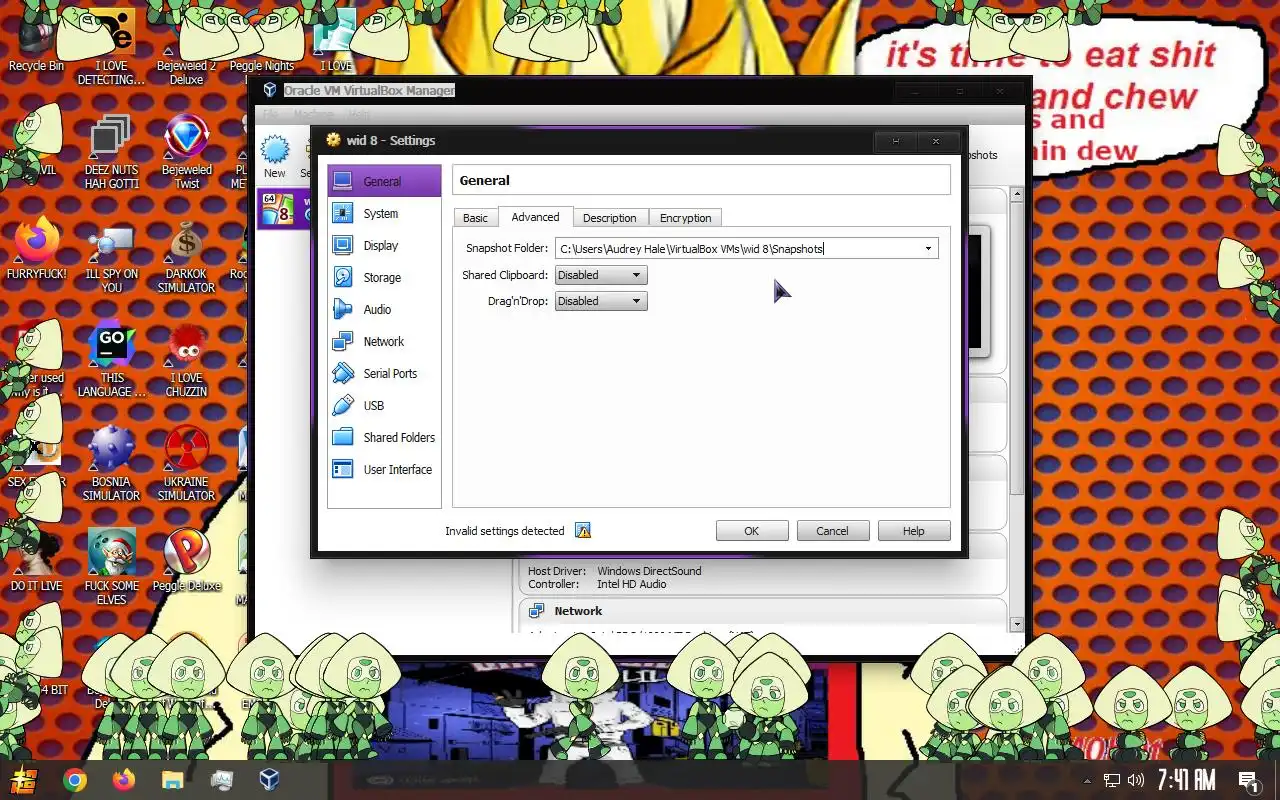Click the VirtualBox taskbar icon
The height and width of the screenshot is (800, 1280).
click(x=269, y=780)
